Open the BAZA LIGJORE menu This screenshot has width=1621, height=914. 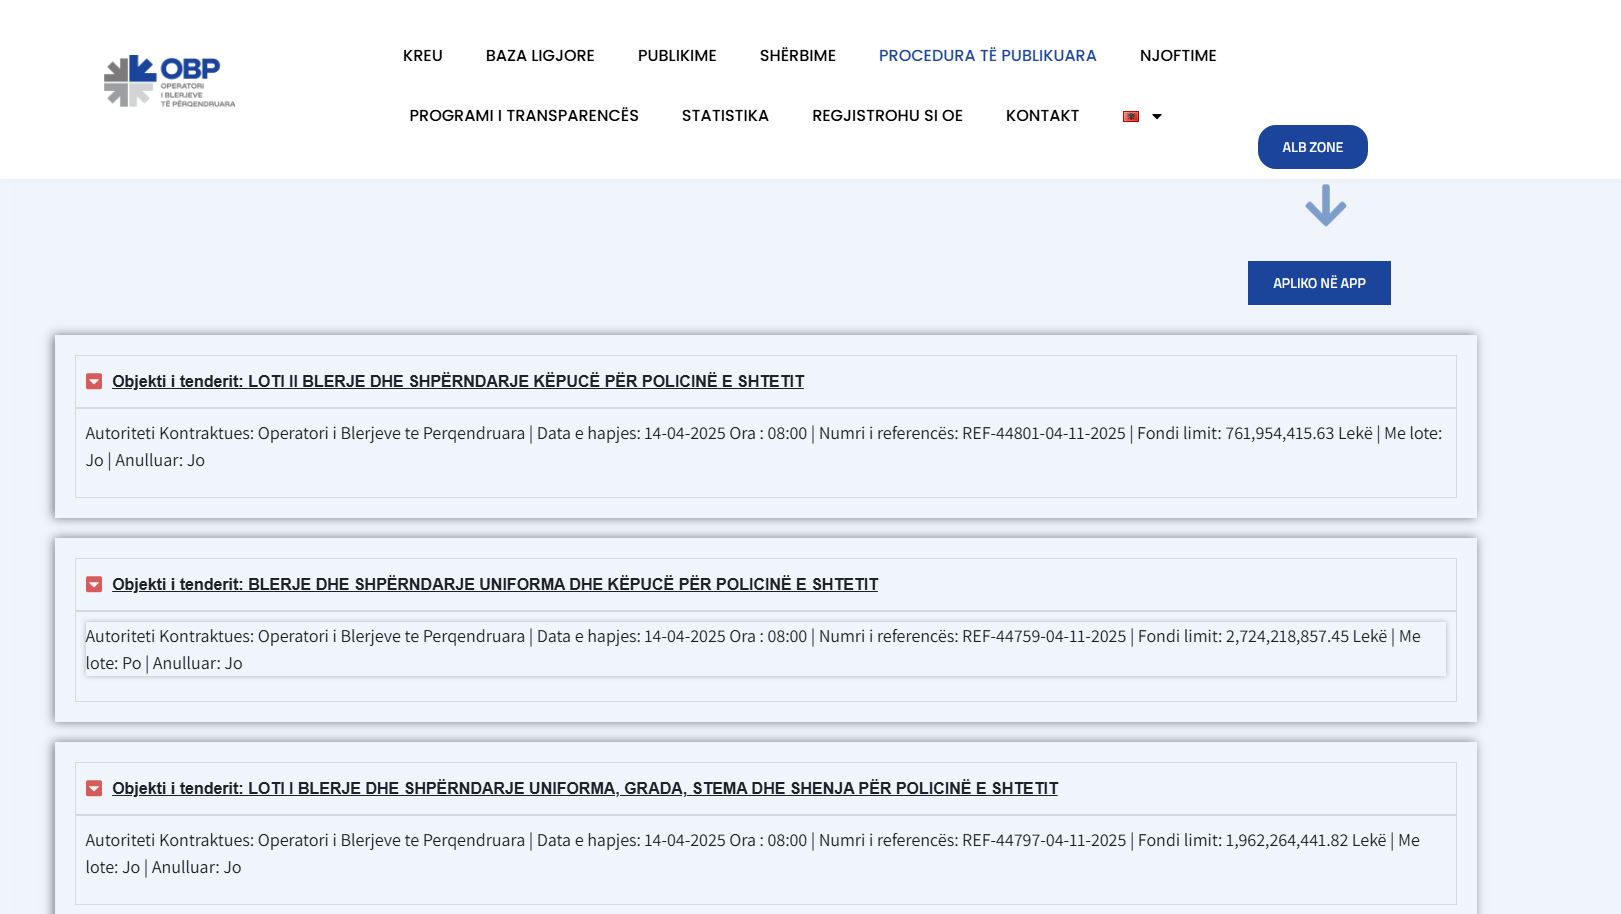click(x=540, y=56)
